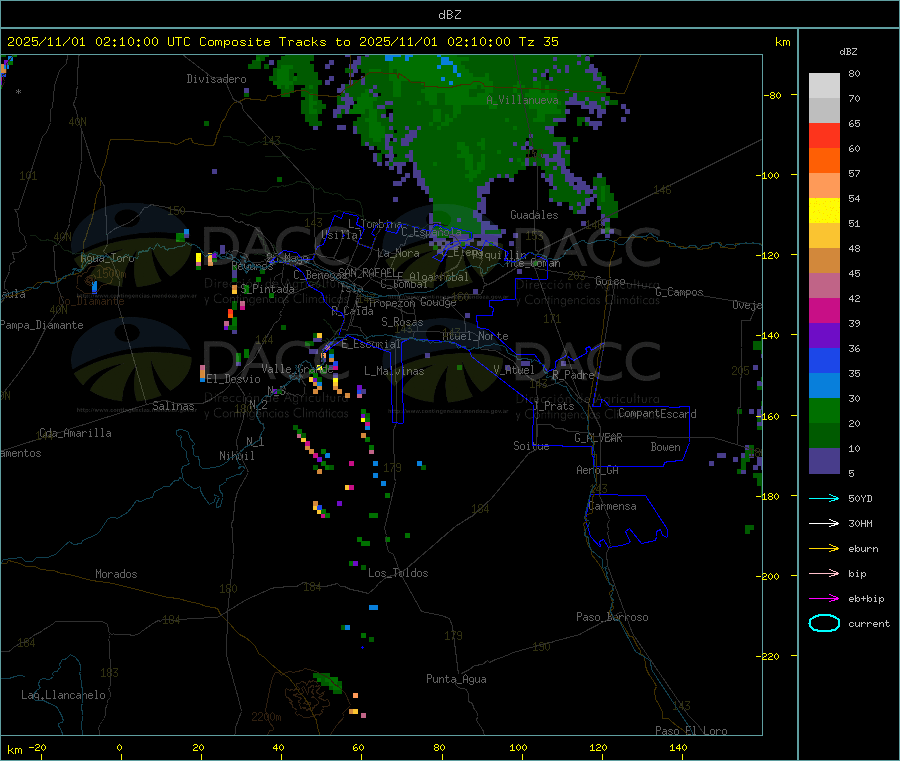Select the 5 dBZ slate-purple swatch
The width and height of the screenshot is (900, 761).
point(824,461)
